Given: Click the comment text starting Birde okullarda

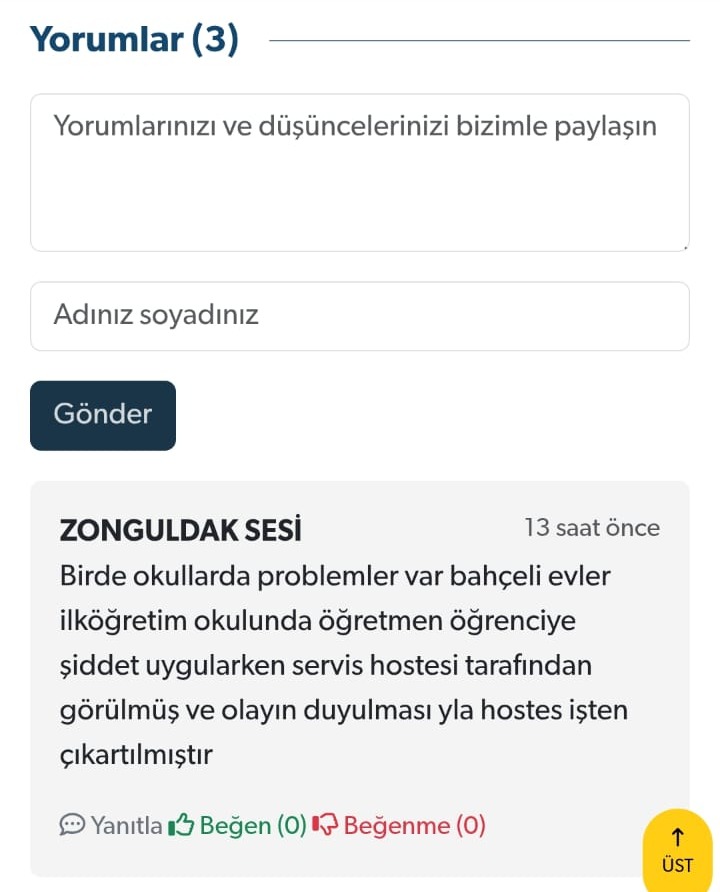Looking at the screenshot, I should (344, 665).
